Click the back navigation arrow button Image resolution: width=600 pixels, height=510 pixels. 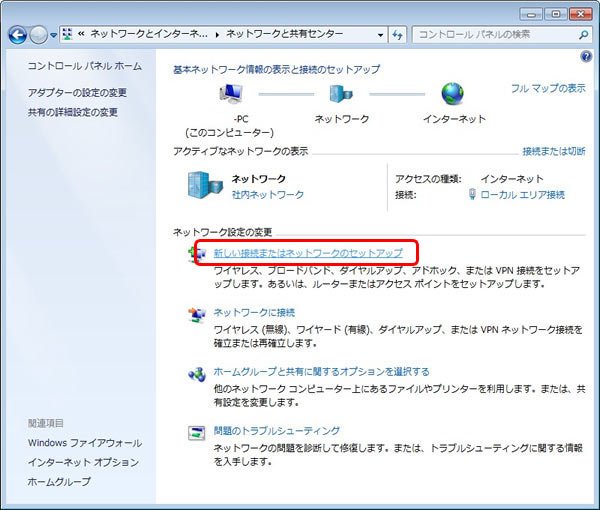18,34
